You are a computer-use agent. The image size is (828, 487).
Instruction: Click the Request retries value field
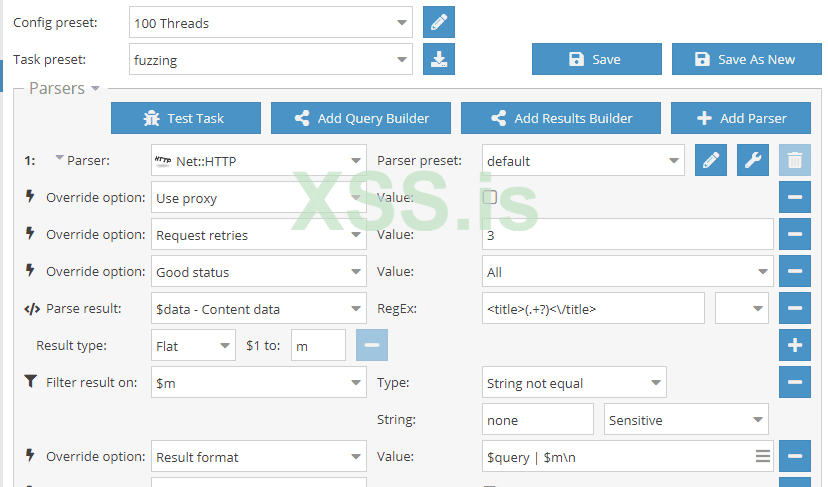[x=628, y=234]
